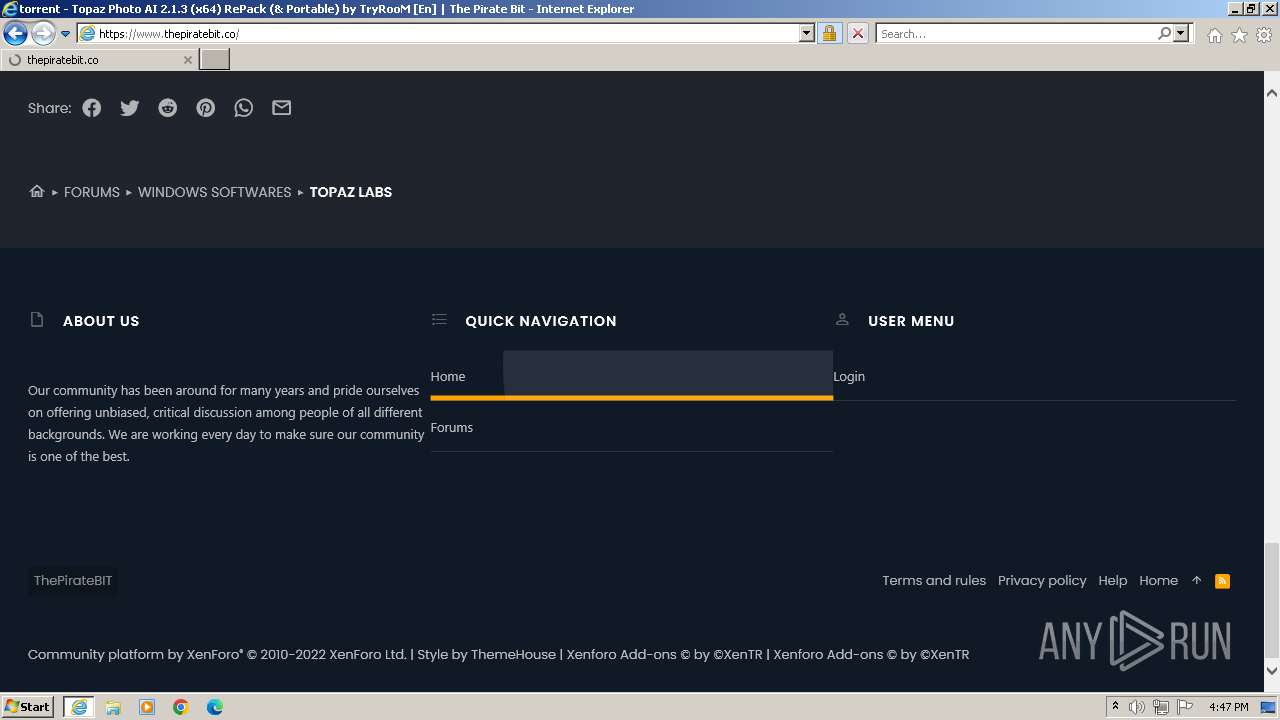Viewport: 1280px width, 720px height.
Task: Share the page on Twitter
Action: [130, 108]
